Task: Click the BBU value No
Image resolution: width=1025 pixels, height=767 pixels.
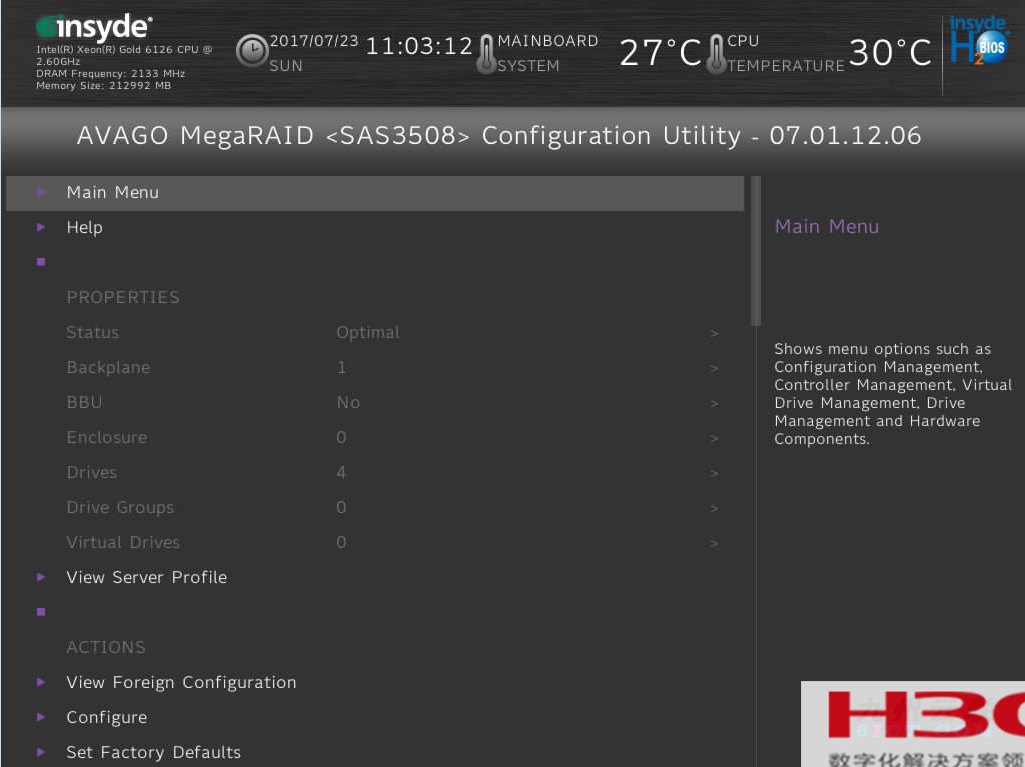Action: [x=348, y=402]
